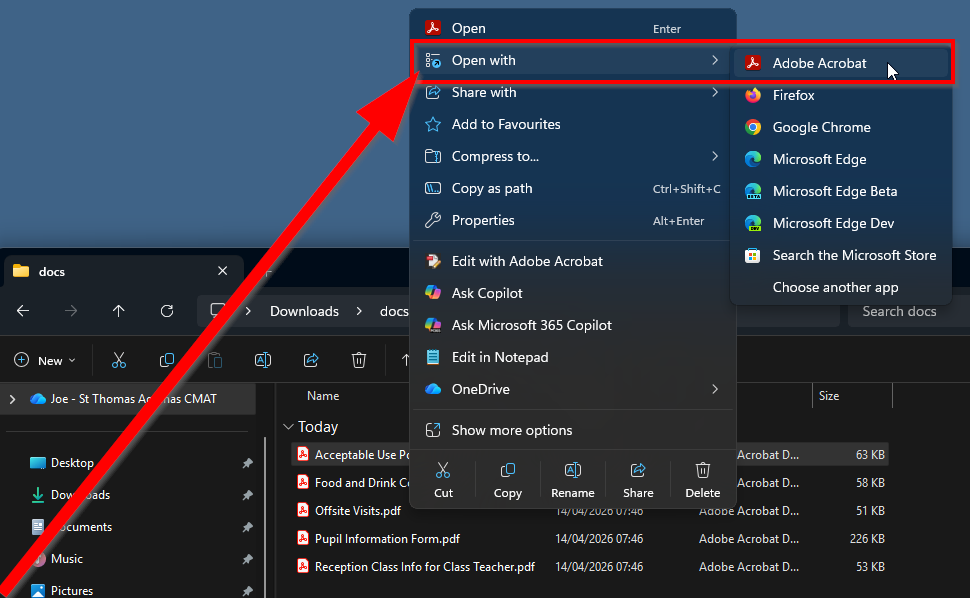Expand the OneDrive submenu
Screen dimensions: 970x598
(714, 389)
